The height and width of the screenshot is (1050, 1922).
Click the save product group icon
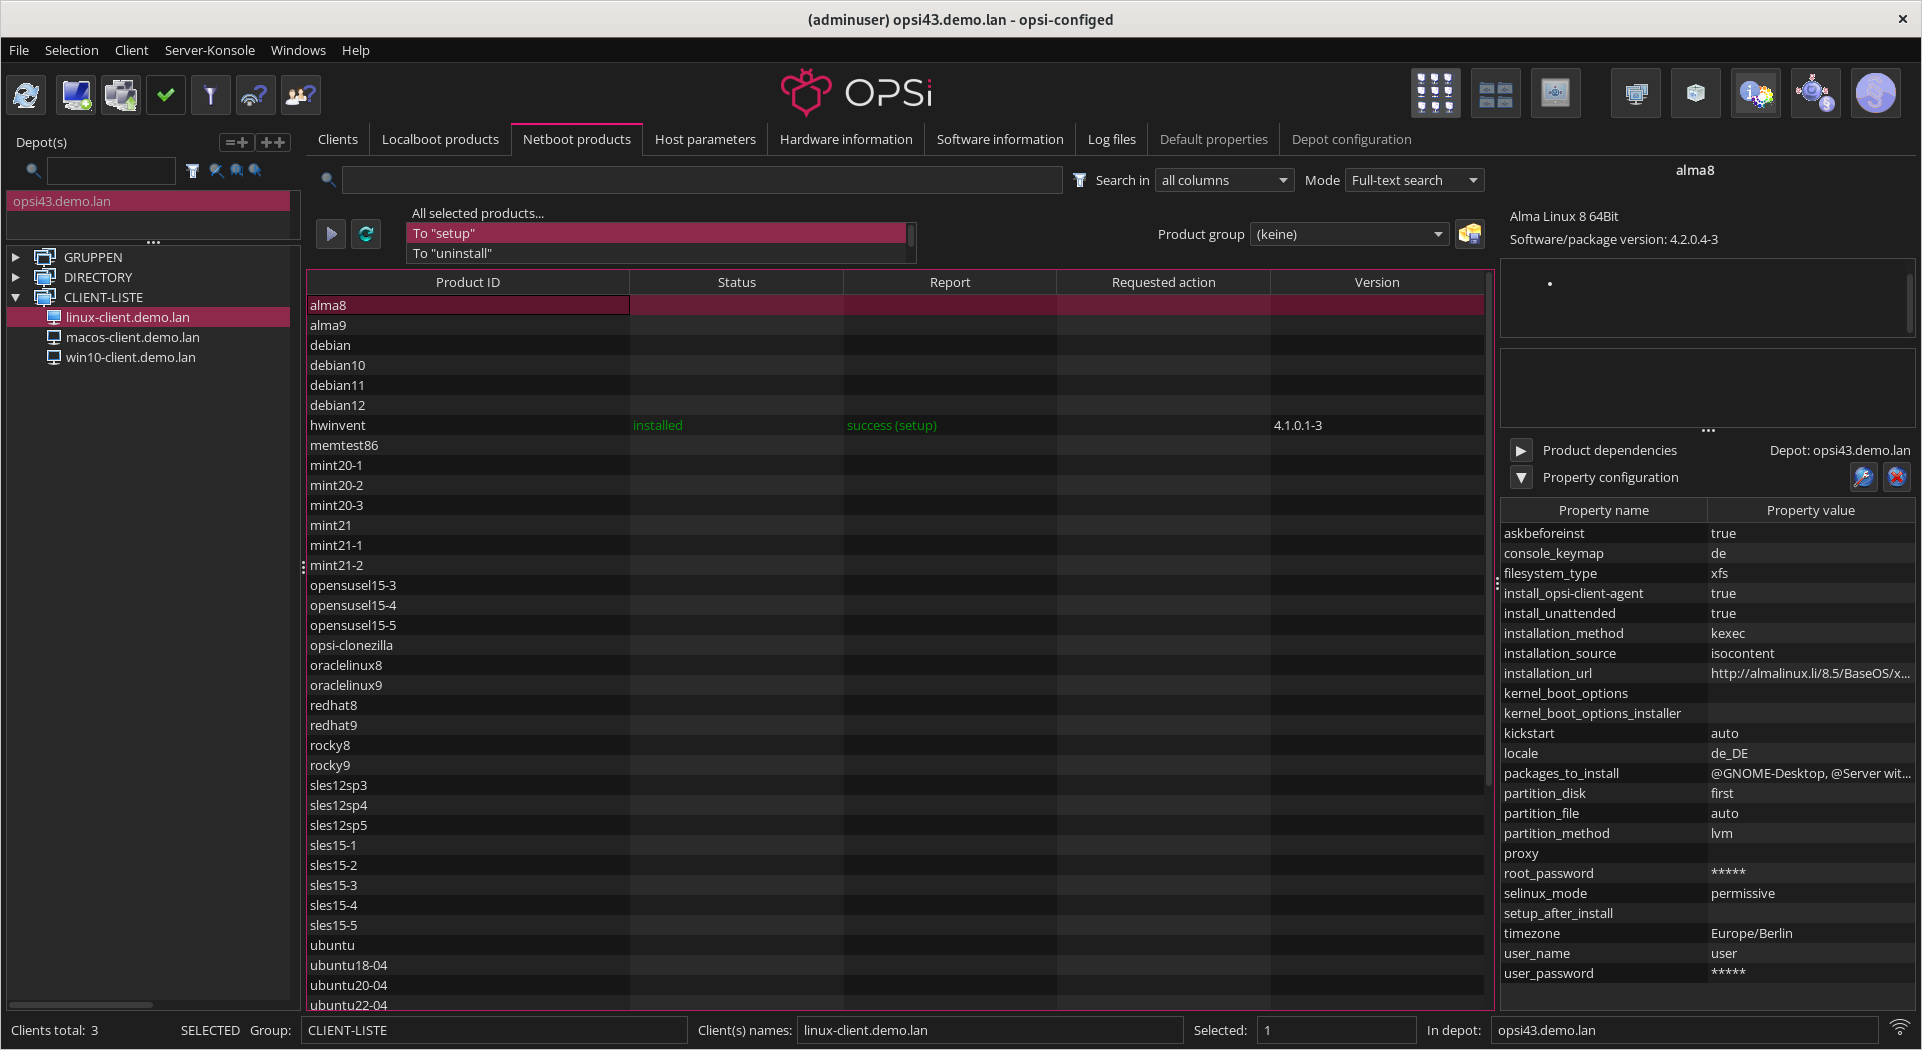click(1470, 234)
